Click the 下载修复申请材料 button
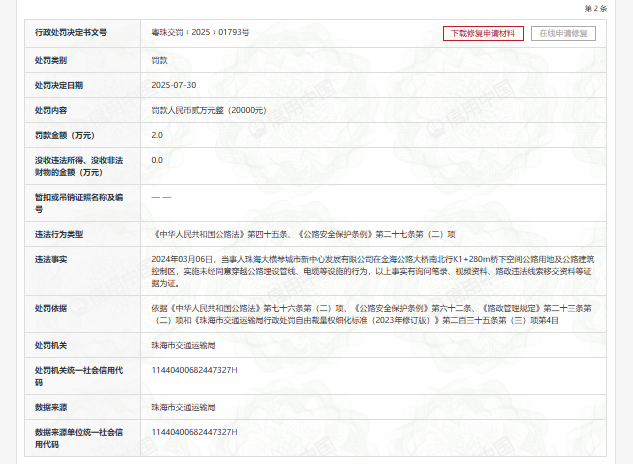Screen dimensions: 633x464 click(483, 33)
